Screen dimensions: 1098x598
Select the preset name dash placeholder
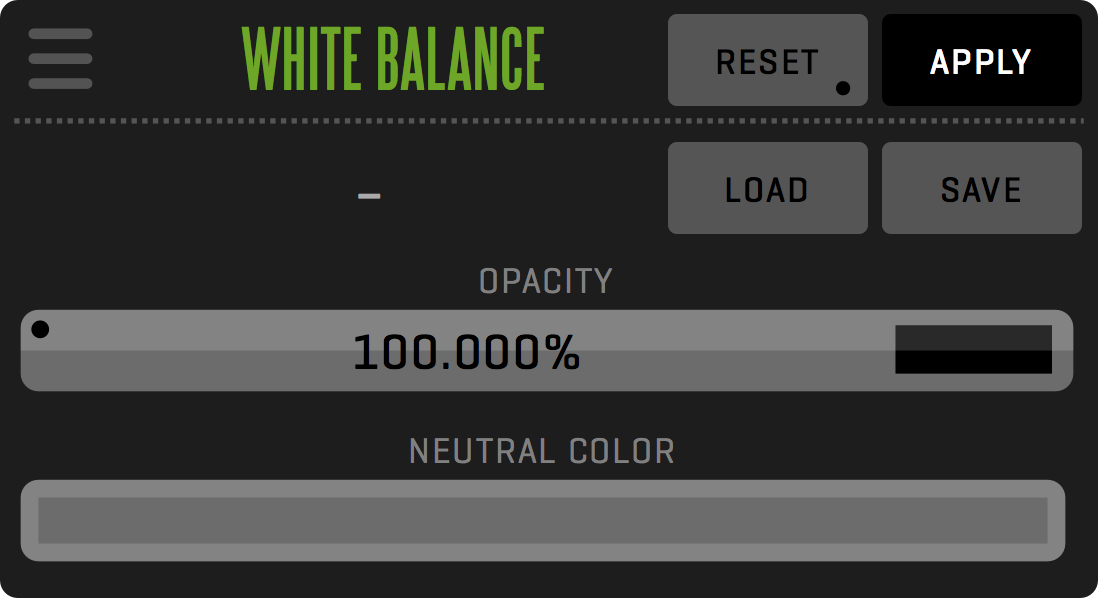pyautogui.click(x=369, y=196)
